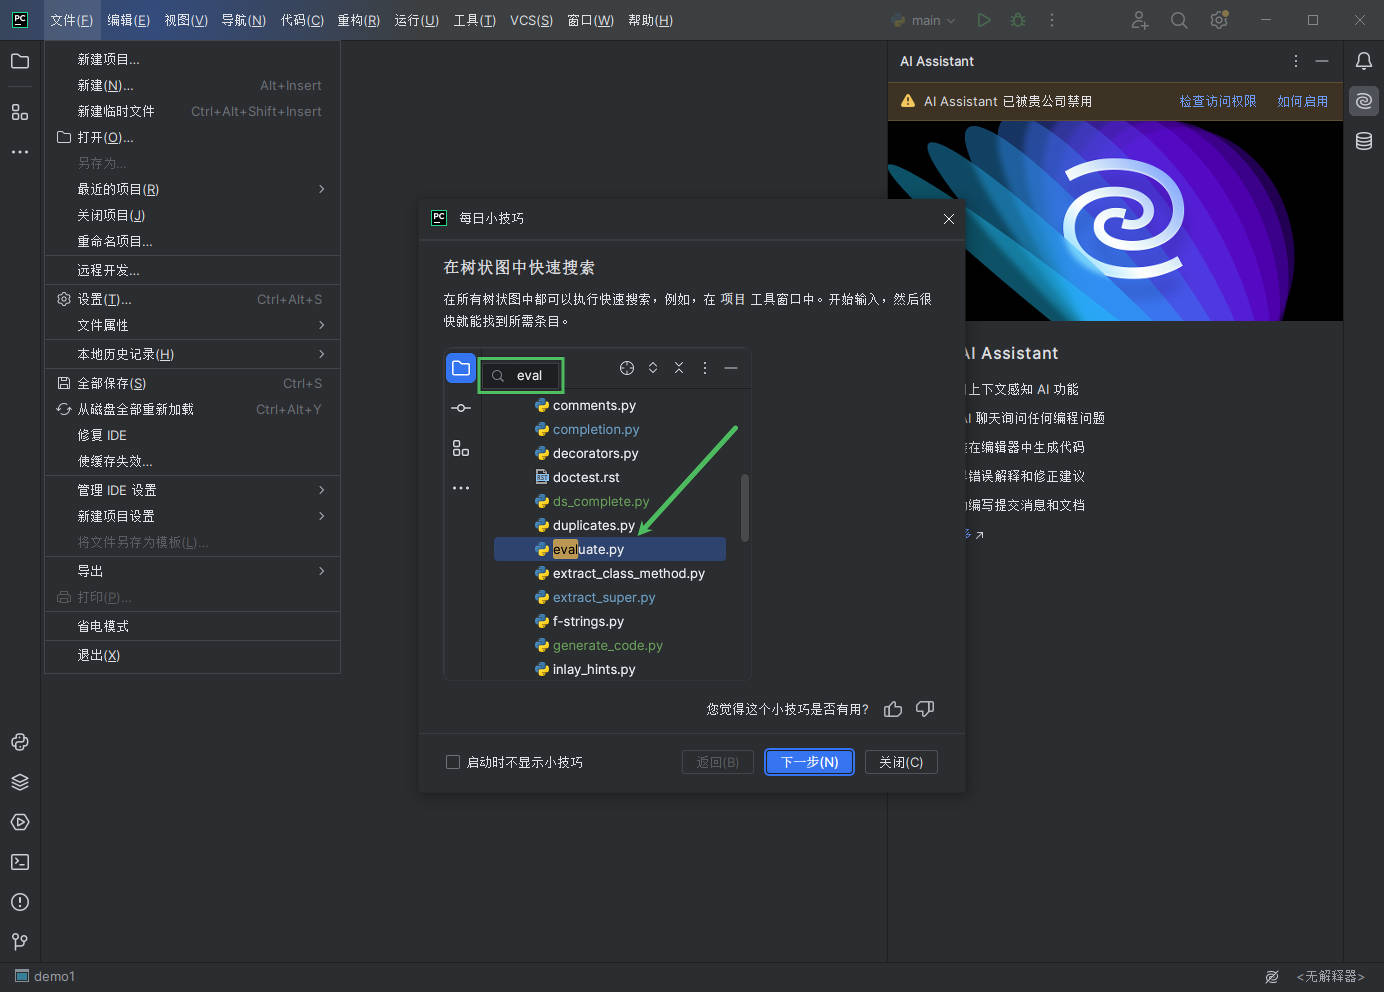Open the 编辑 menu in menu bar
Image resolution: width=1384 pixels, height=992 pixels.
point(128,20)
